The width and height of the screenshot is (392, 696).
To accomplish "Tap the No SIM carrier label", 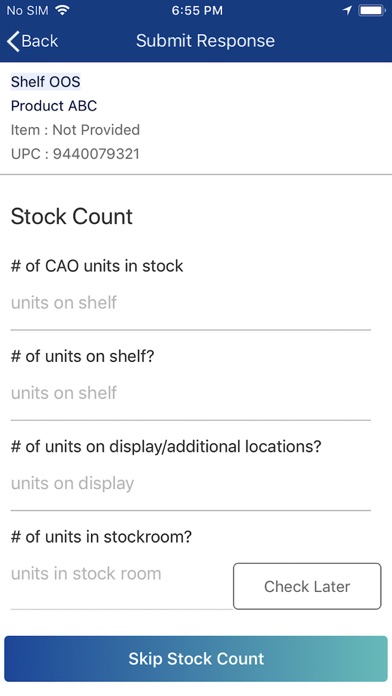I will pyautogui.click(x=28, y=11).
